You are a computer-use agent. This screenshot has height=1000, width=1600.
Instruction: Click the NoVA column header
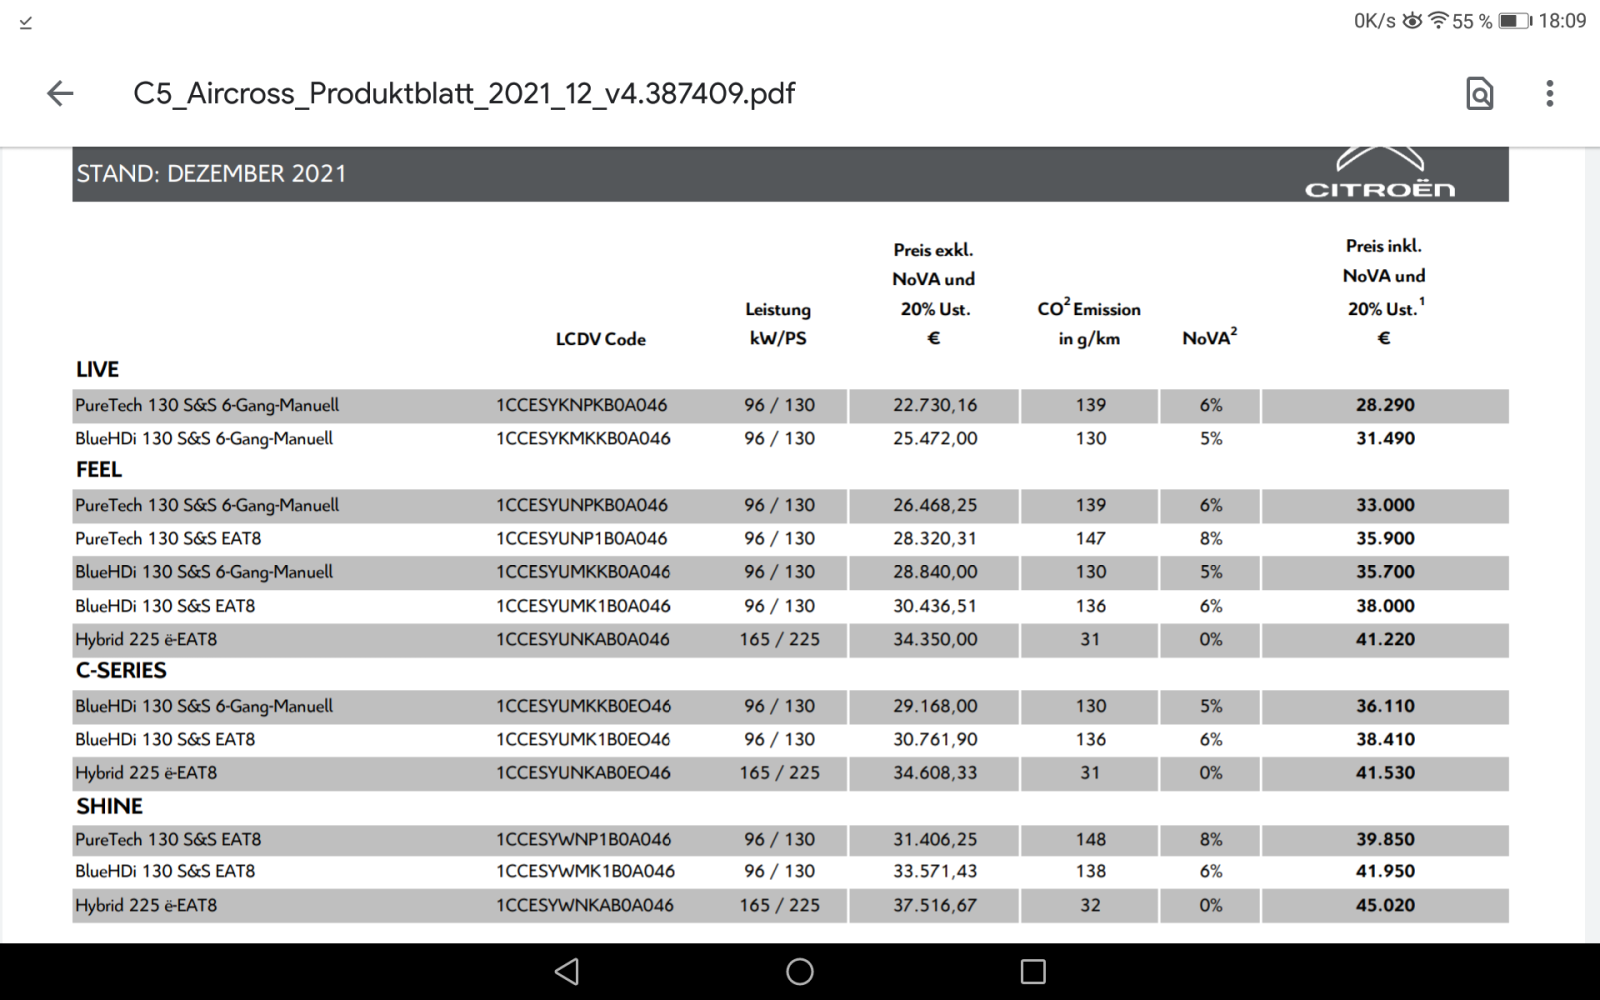(x=1209, y=337)
